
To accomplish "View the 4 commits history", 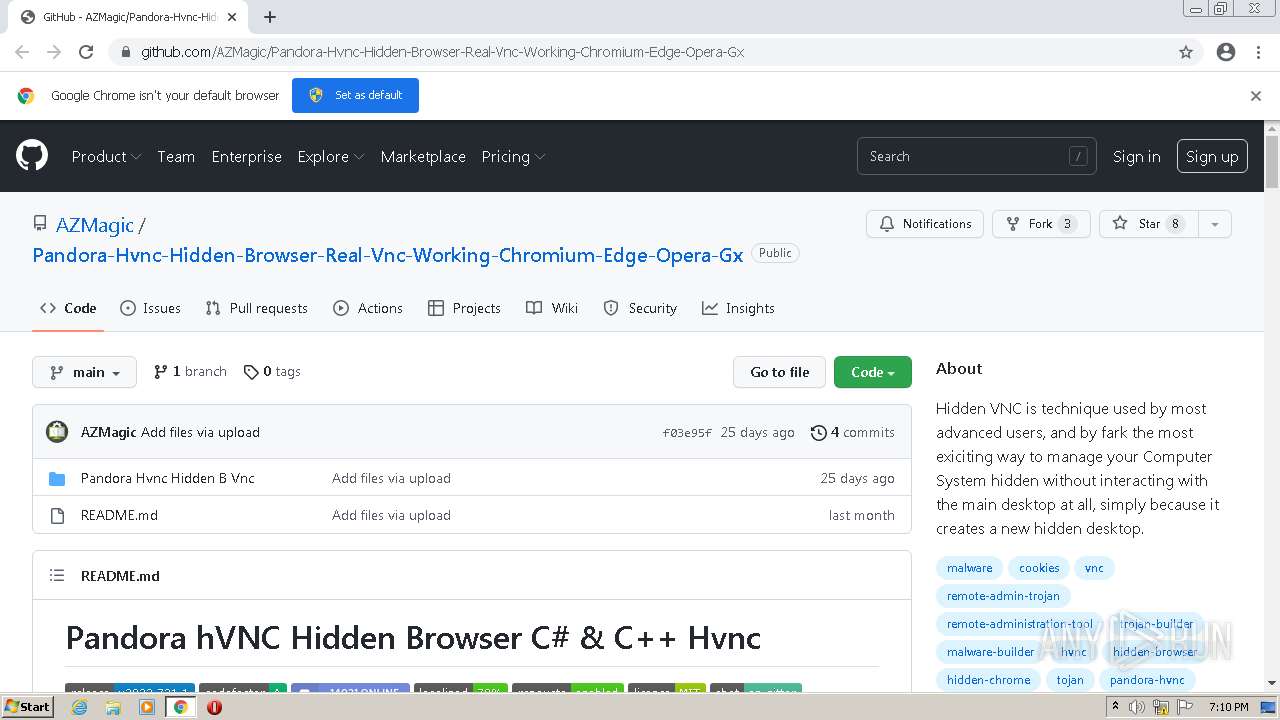I will point(853,432).
